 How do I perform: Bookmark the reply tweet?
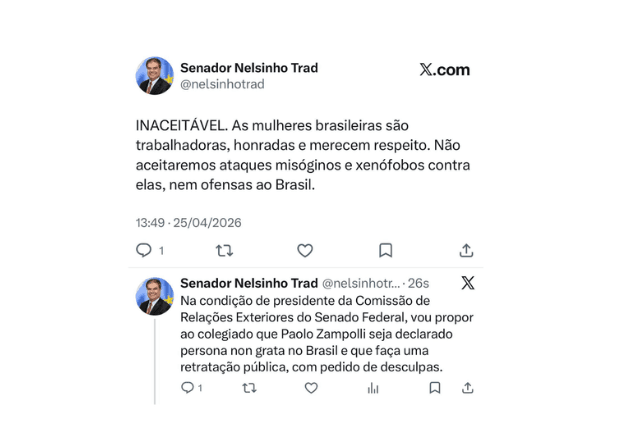(x=434, y=388)
